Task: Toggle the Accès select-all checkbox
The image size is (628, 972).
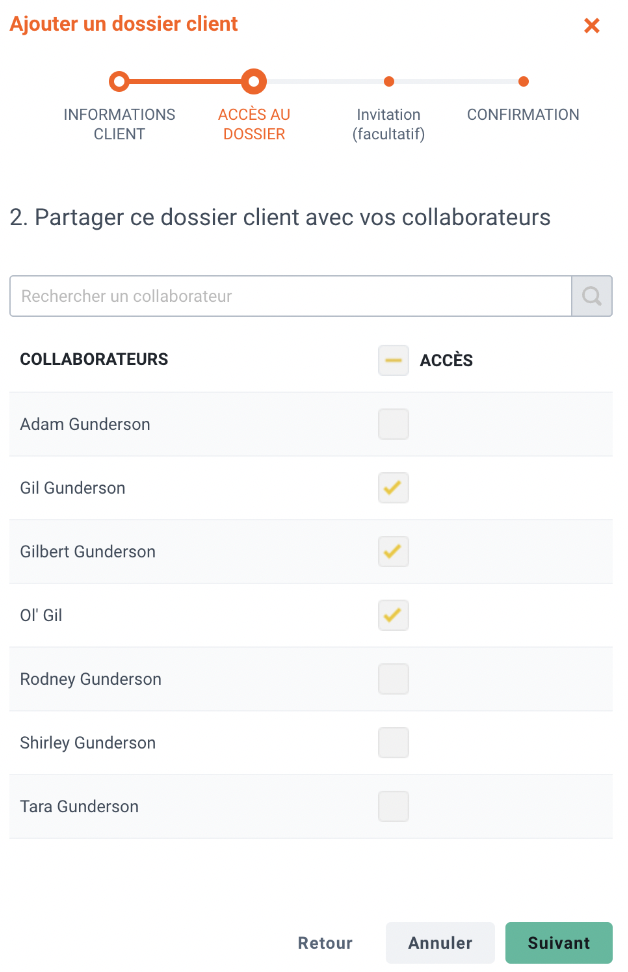Action: tap(393, 360)
